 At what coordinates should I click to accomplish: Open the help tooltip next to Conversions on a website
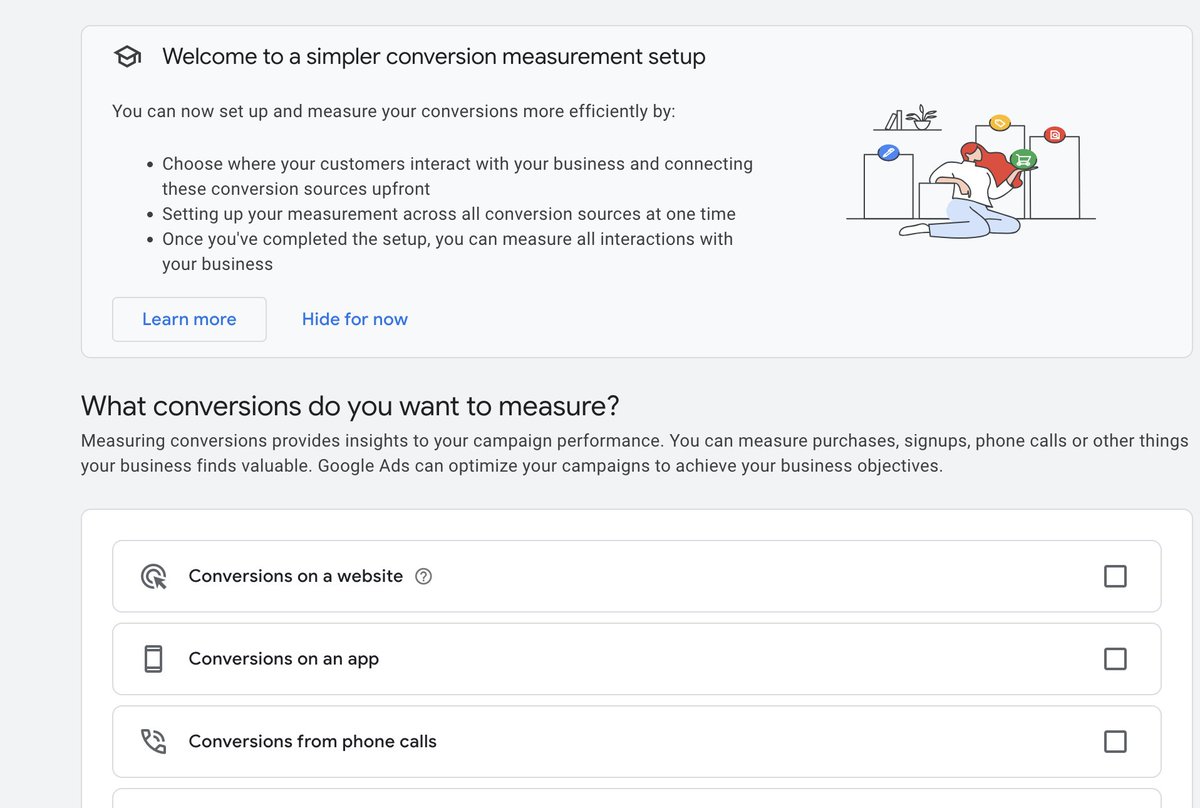[x=423, y=576]
